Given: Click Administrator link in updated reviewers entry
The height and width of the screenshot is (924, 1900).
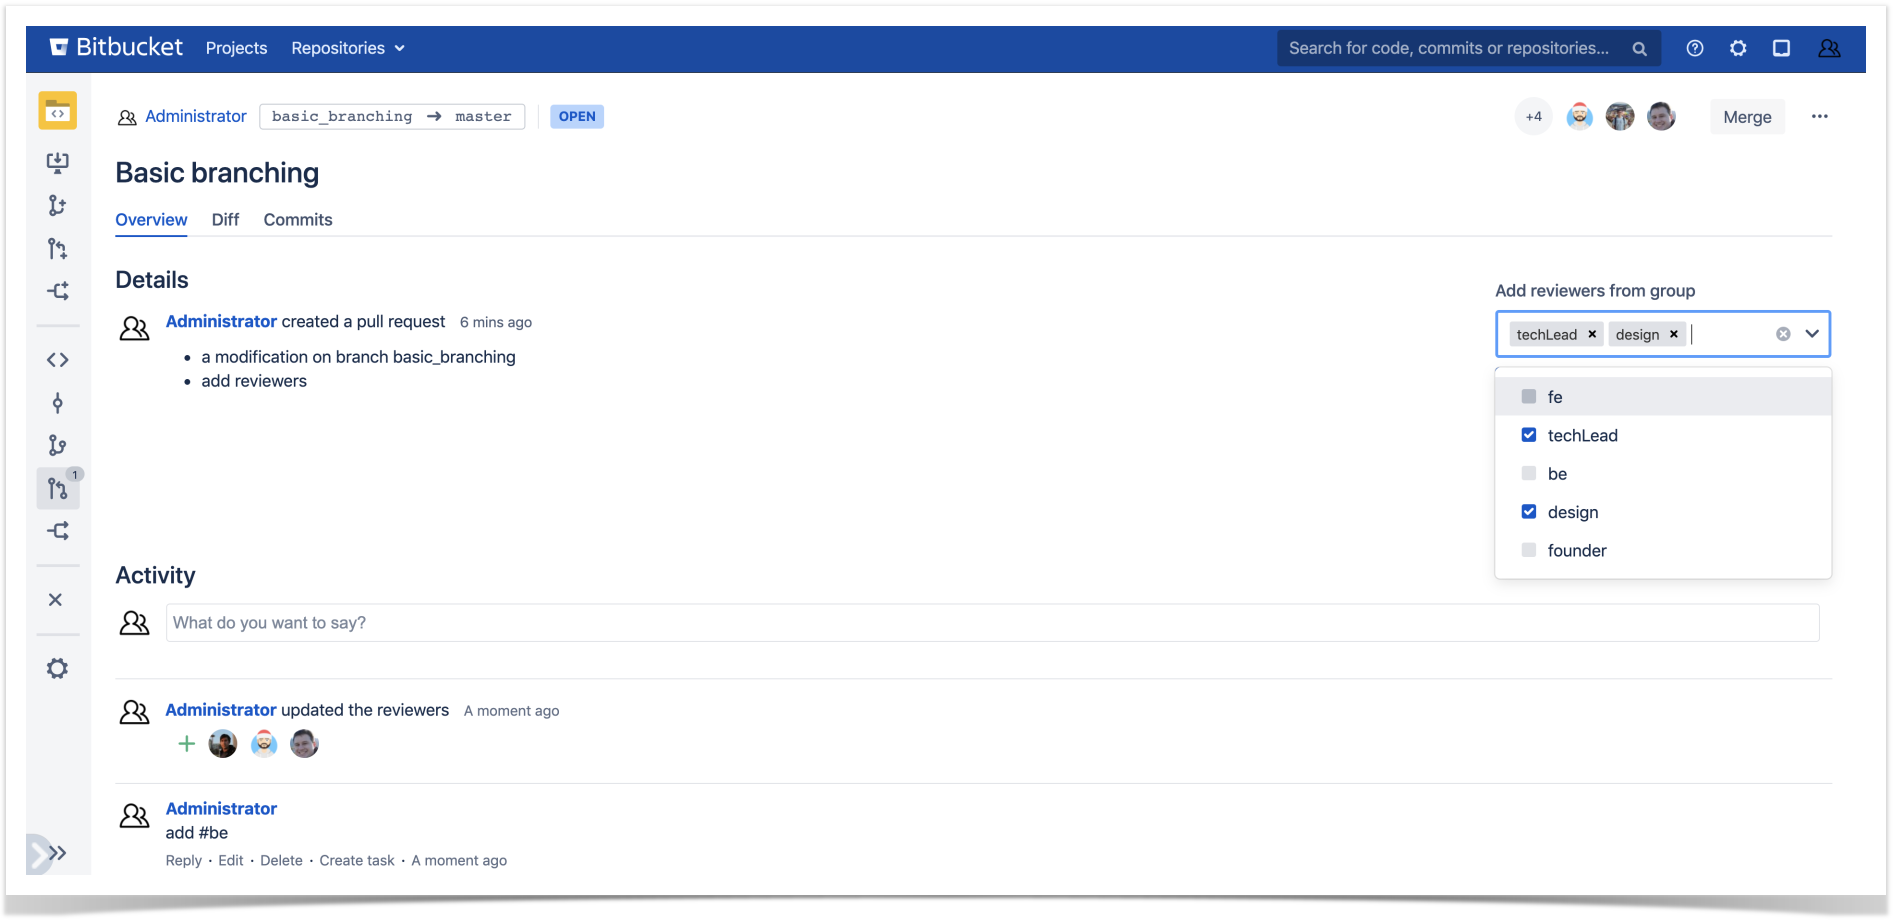Looking at the screenshot, I should pos(221,710).
